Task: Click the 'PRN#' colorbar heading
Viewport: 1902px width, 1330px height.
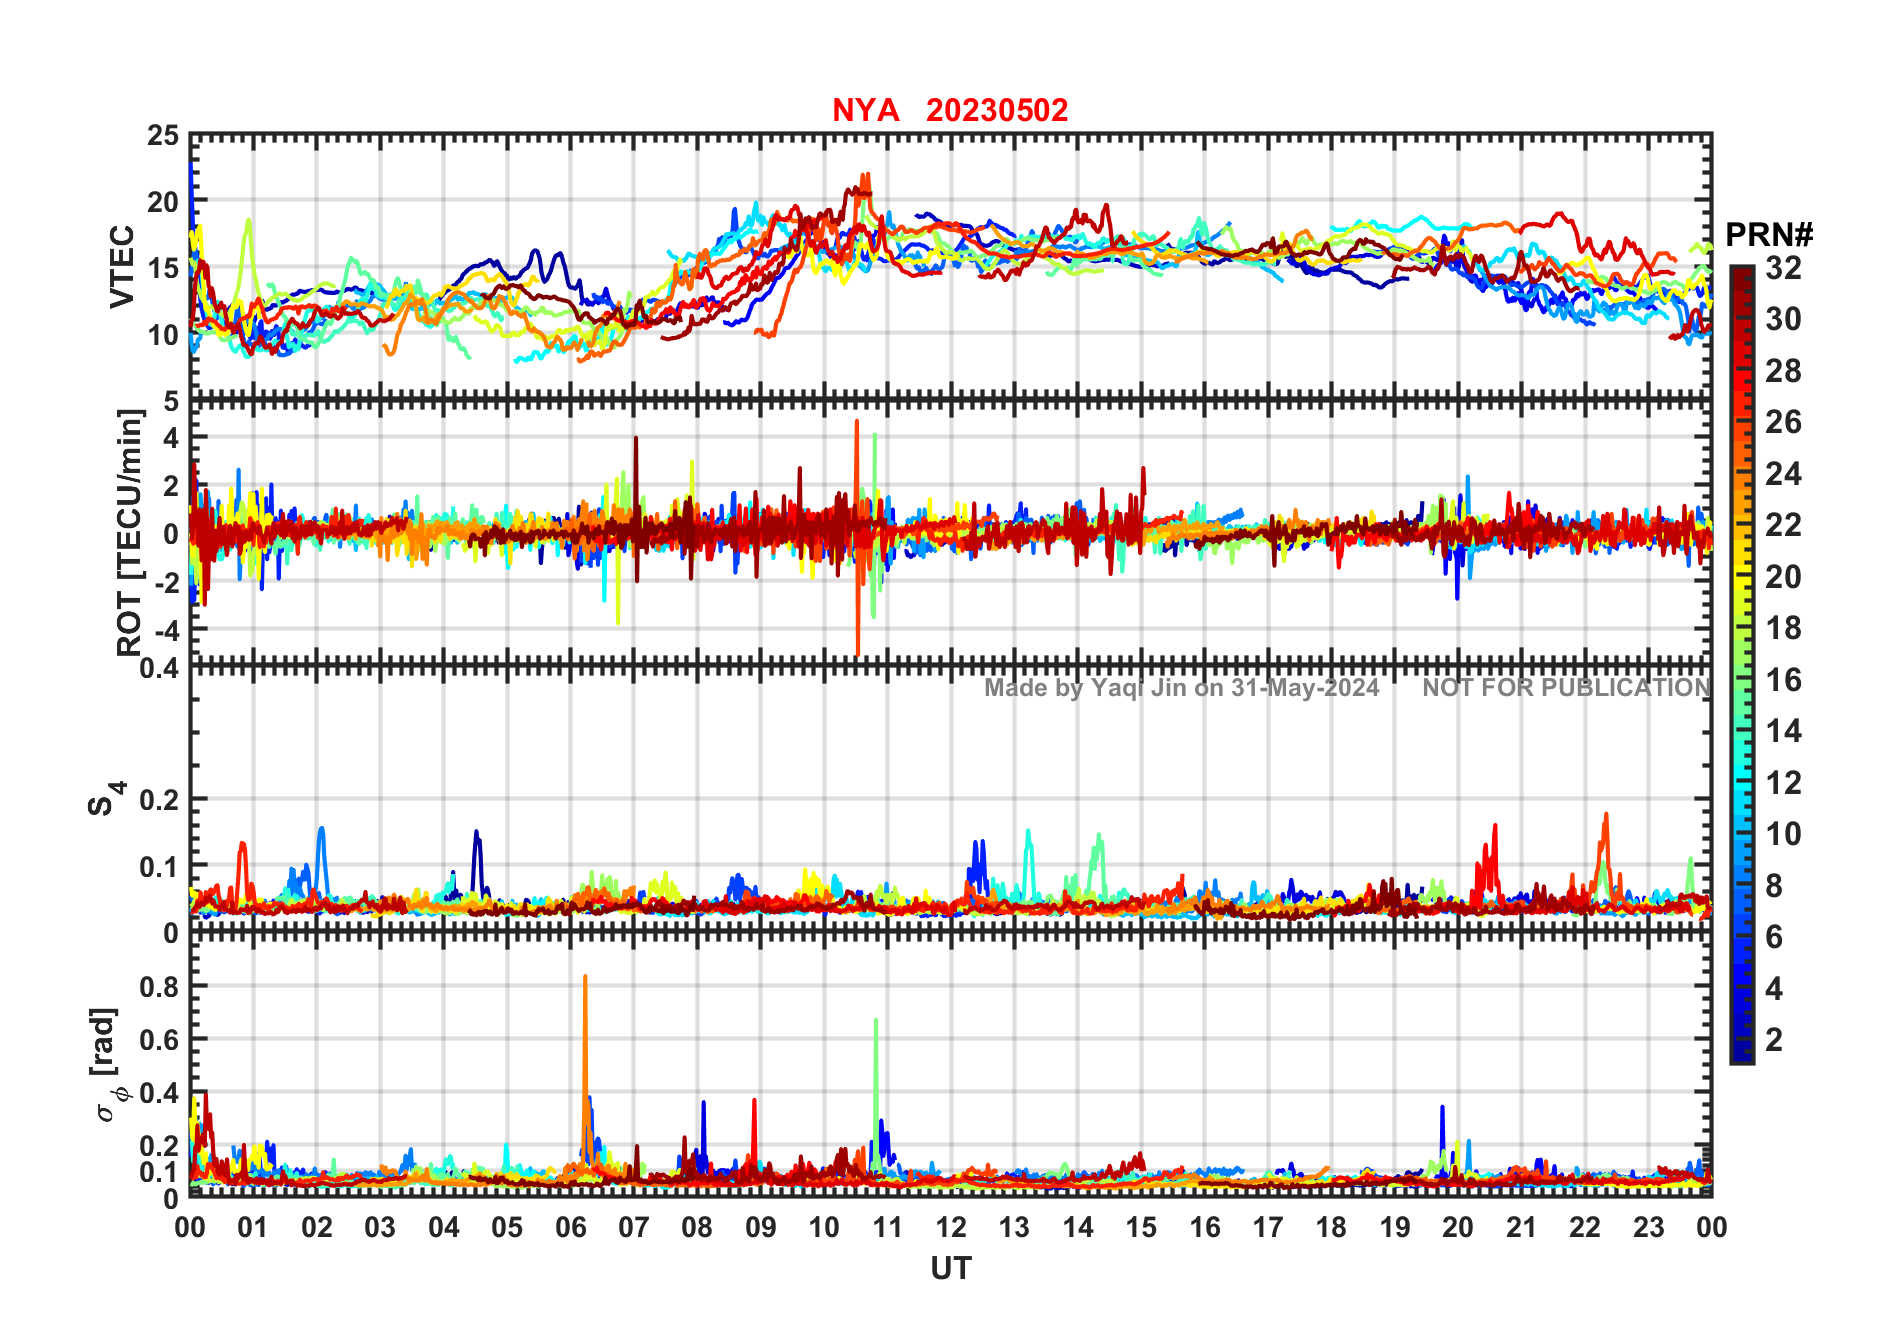Action: (x=1769, y=235)
